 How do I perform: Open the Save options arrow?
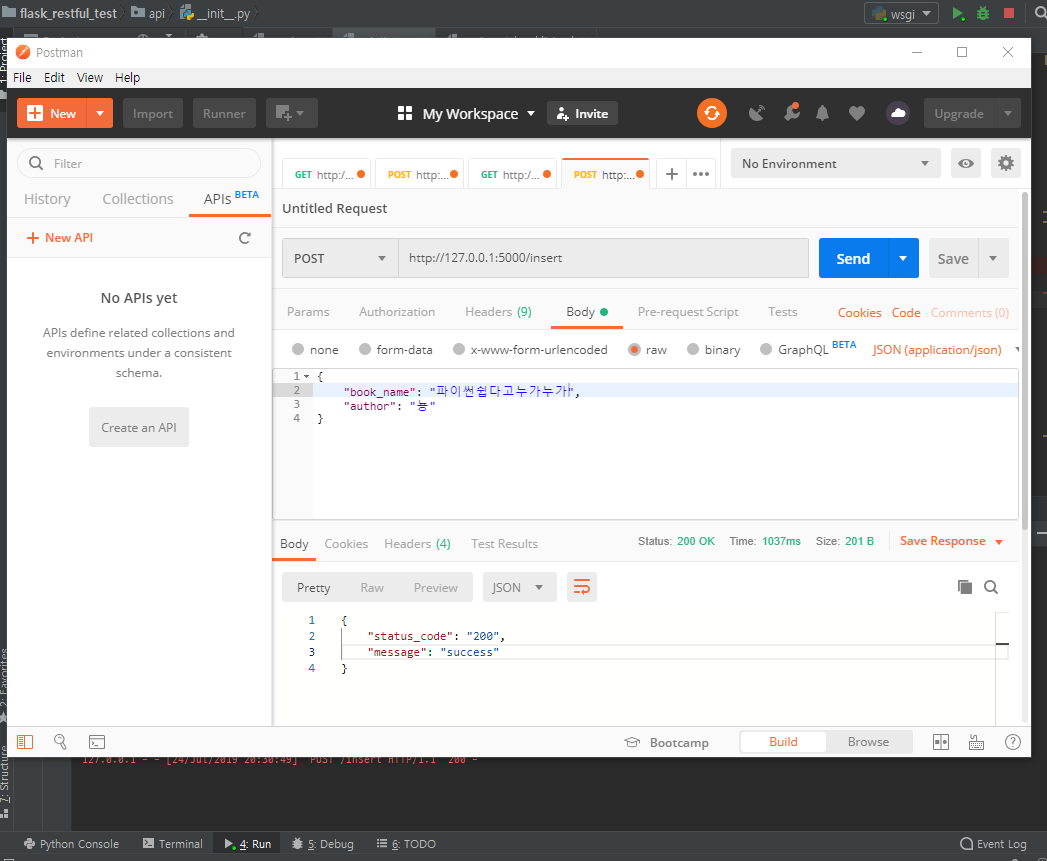click(x=993, y=258)
